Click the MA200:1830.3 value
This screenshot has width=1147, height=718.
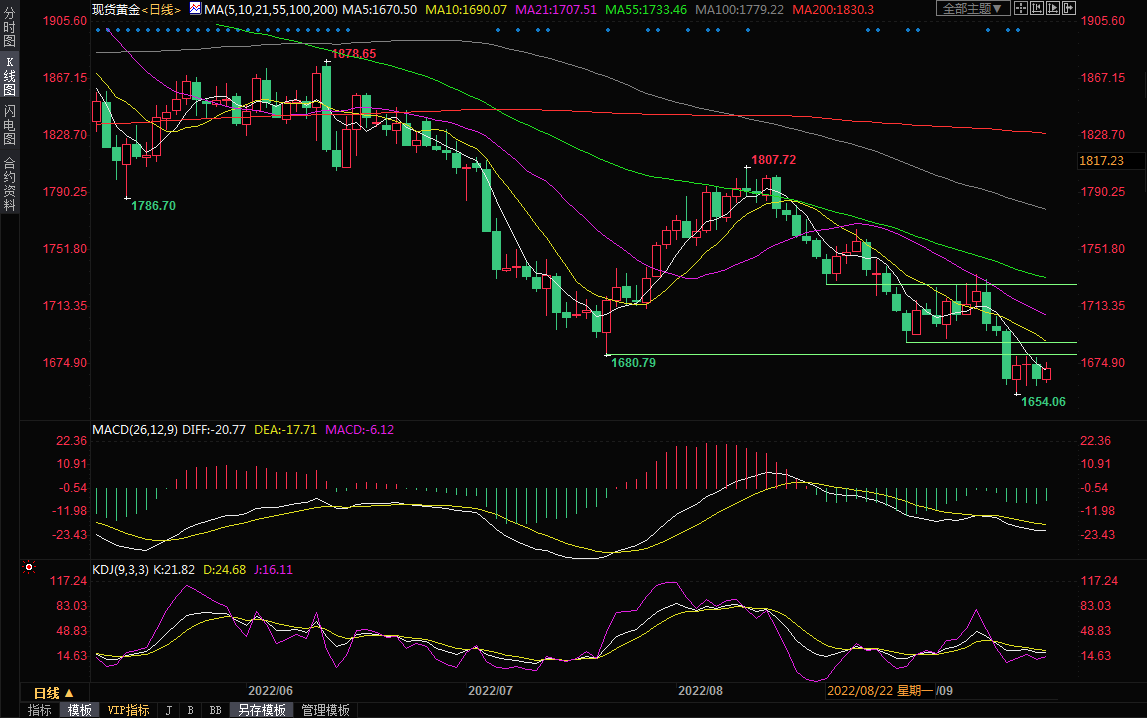click(x=833, y=10)
